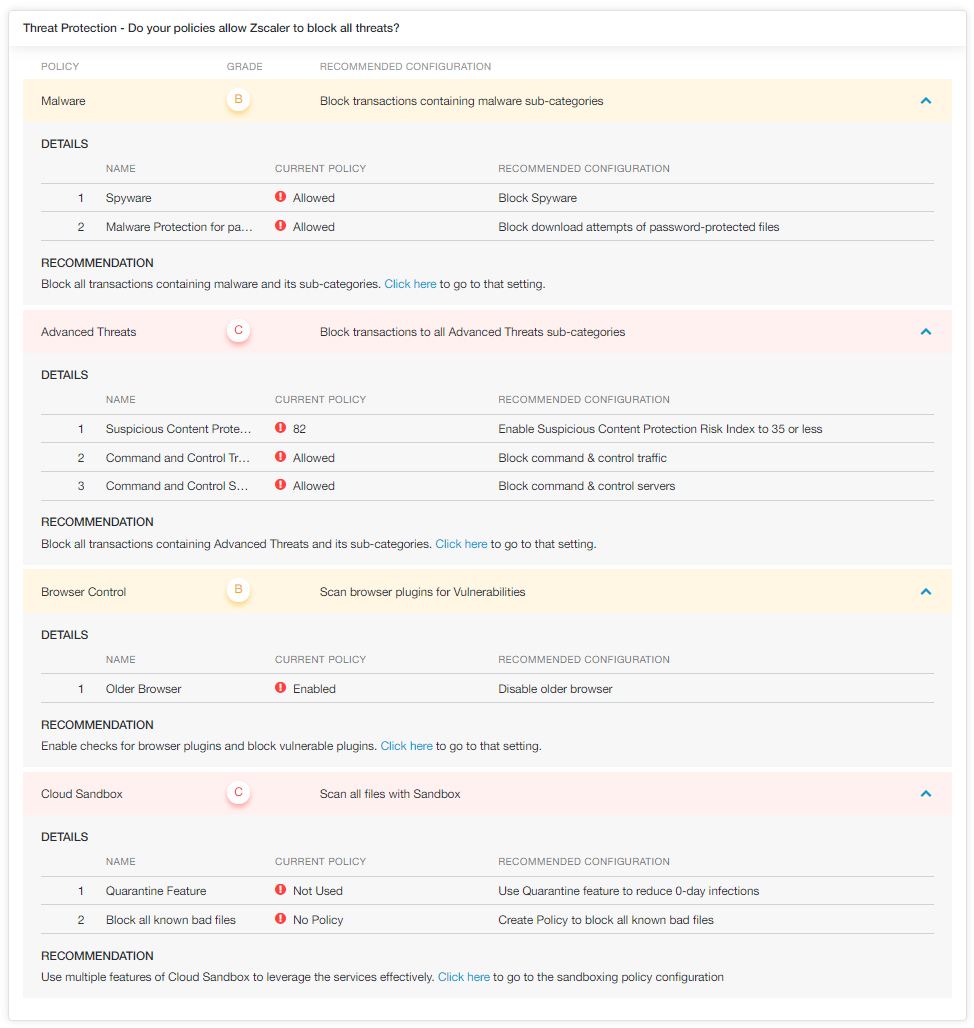The height and width of the screenshot is (1028, 974).
Task: Click the Browser Control grade B badge
Action: [x=238, y=590]
